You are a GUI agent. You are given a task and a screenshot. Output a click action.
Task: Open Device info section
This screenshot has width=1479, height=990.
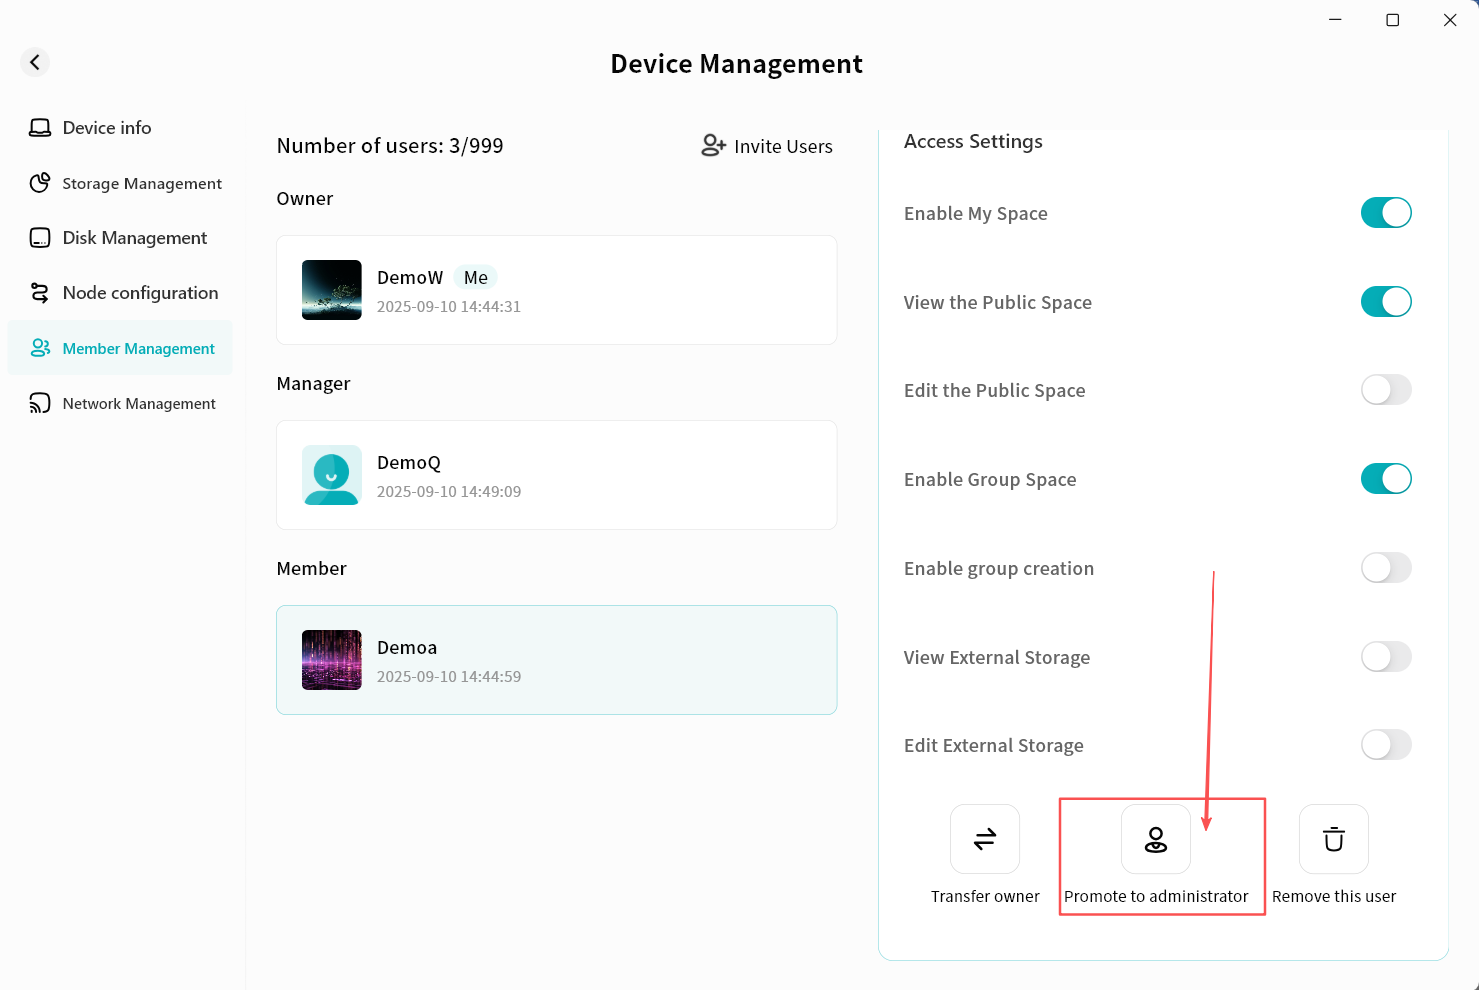[x=107, y=128]
